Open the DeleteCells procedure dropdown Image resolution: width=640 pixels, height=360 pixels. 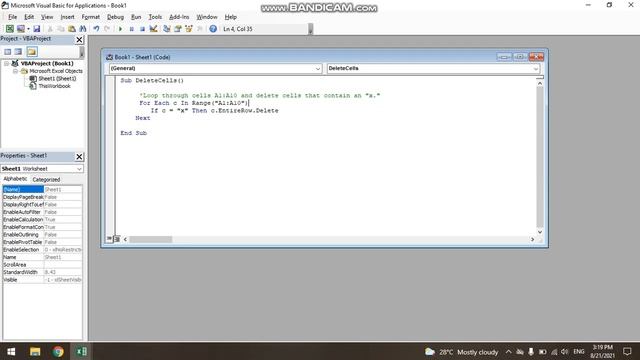pos(536,69)
